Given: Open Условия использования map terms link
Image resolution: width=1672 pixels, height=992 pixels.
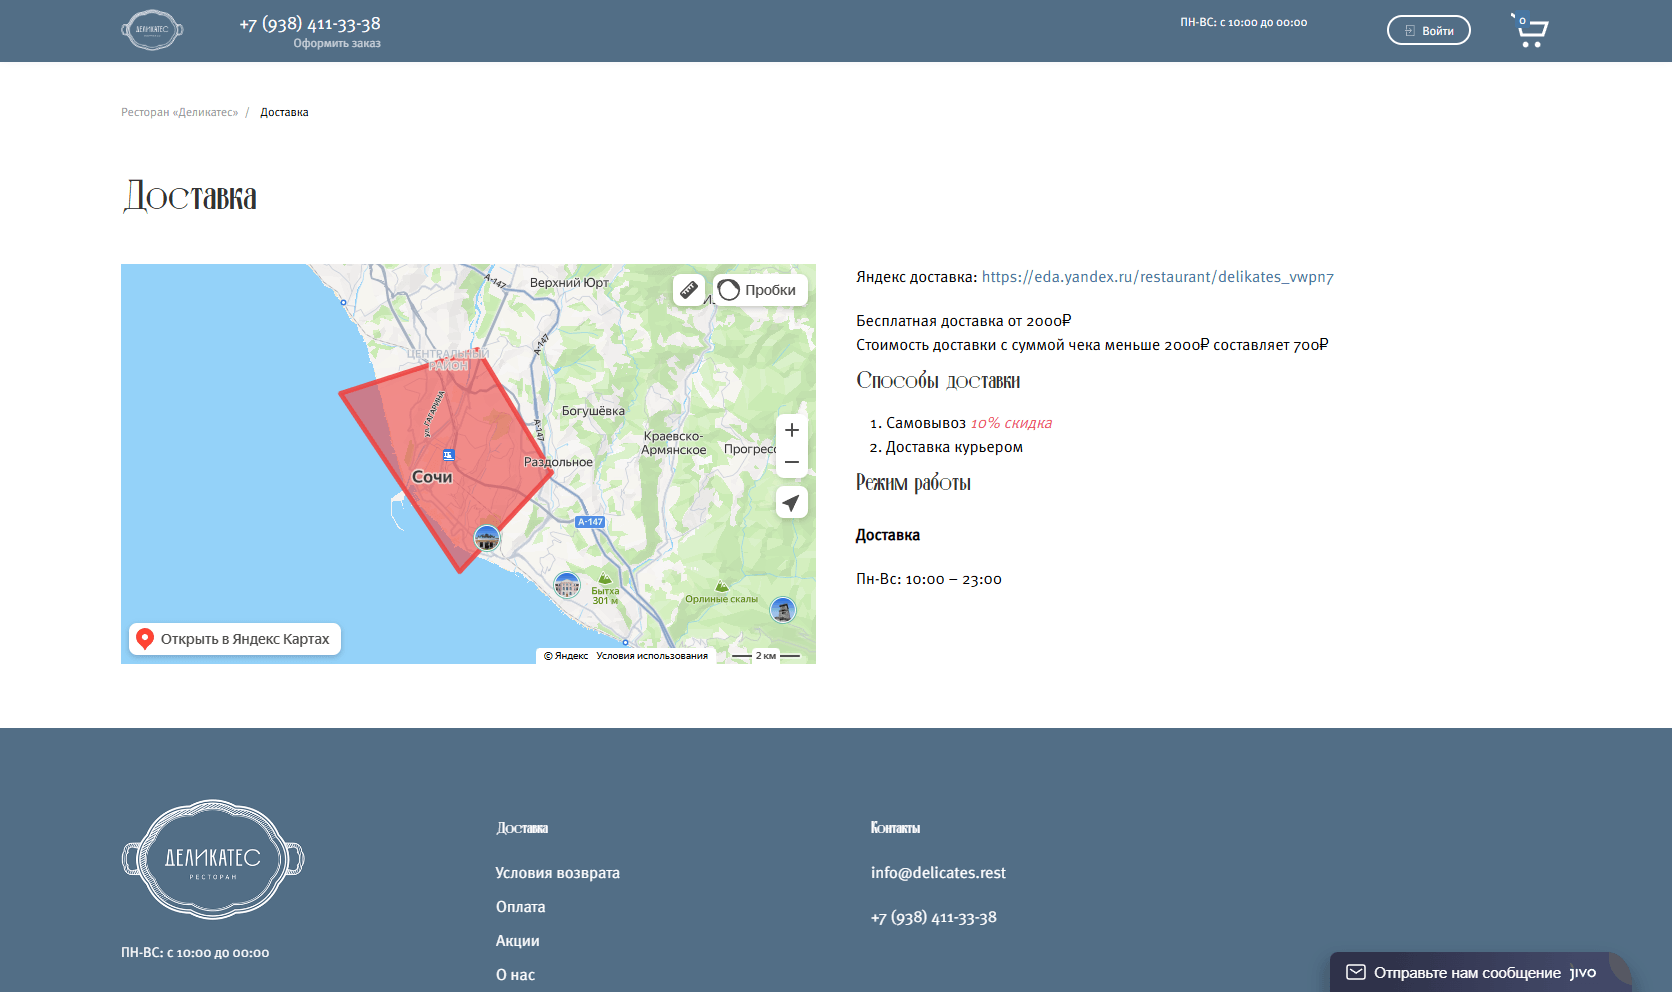Looking at the screenshot, I should (x=652, y=656).
